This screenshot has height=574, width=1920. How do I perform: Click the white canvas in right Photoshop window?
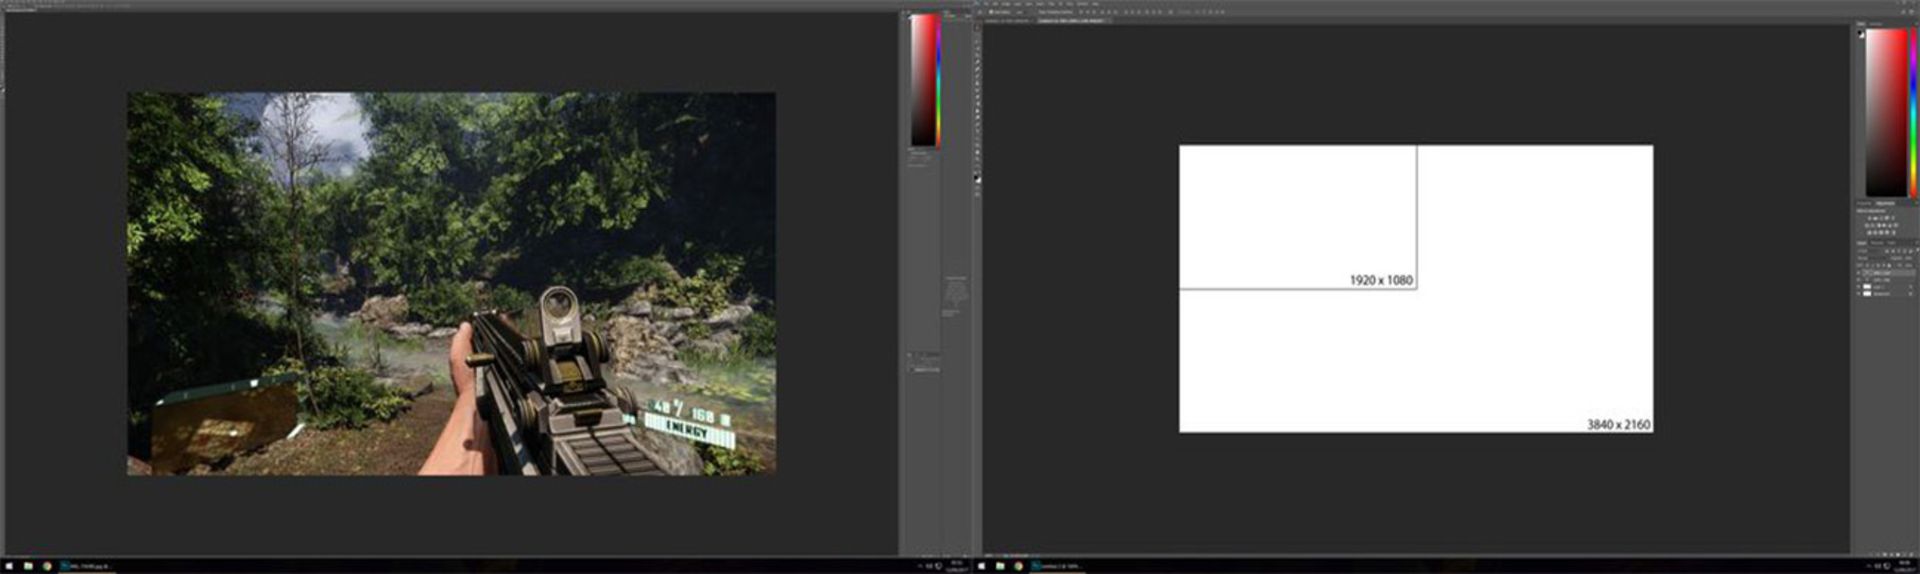coord(1416,289)
